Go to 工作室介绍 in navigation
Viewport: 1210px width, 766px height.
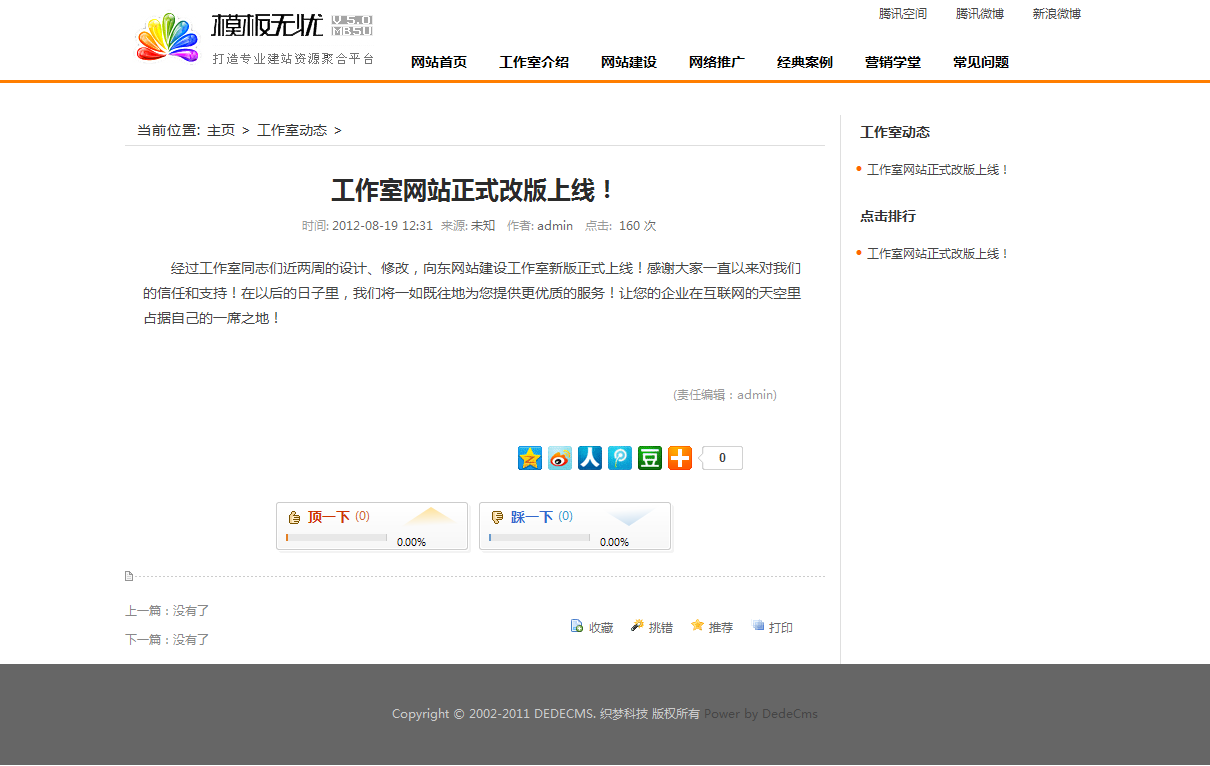coord(534,62)
